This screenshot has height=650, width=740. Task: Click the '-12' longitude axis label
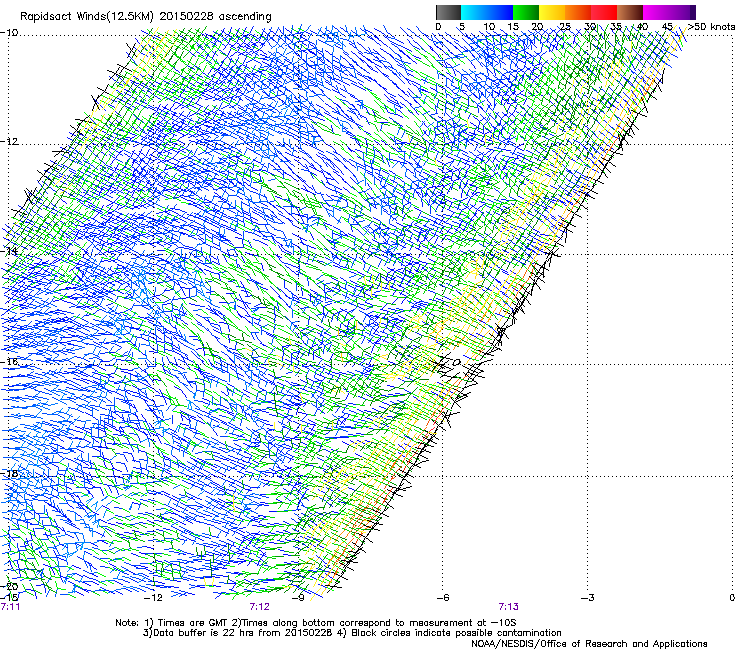coord(154,598)
